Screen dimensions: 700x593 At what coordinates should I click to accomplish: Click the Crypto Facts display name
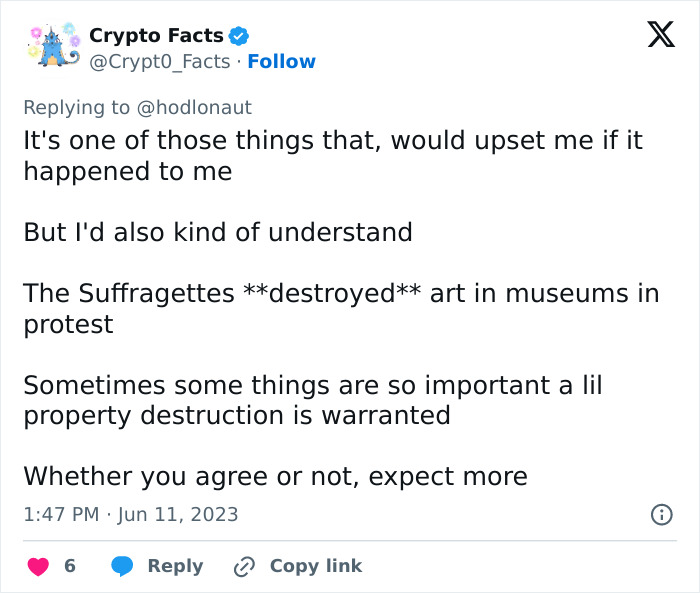coord(156,35)
